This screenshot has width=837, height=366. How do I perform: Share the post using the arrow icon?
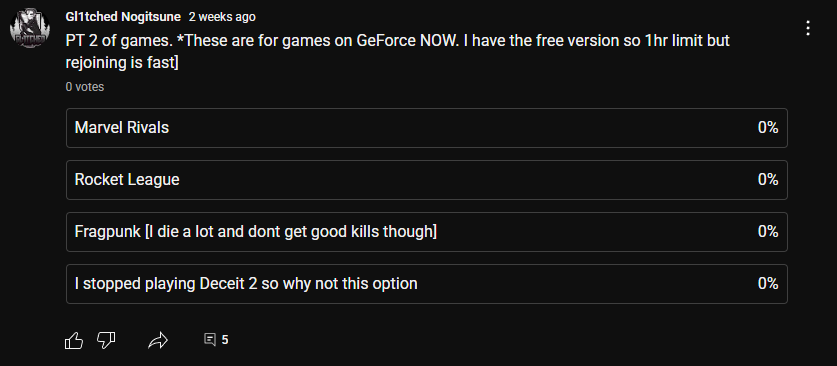coord(158,340)
